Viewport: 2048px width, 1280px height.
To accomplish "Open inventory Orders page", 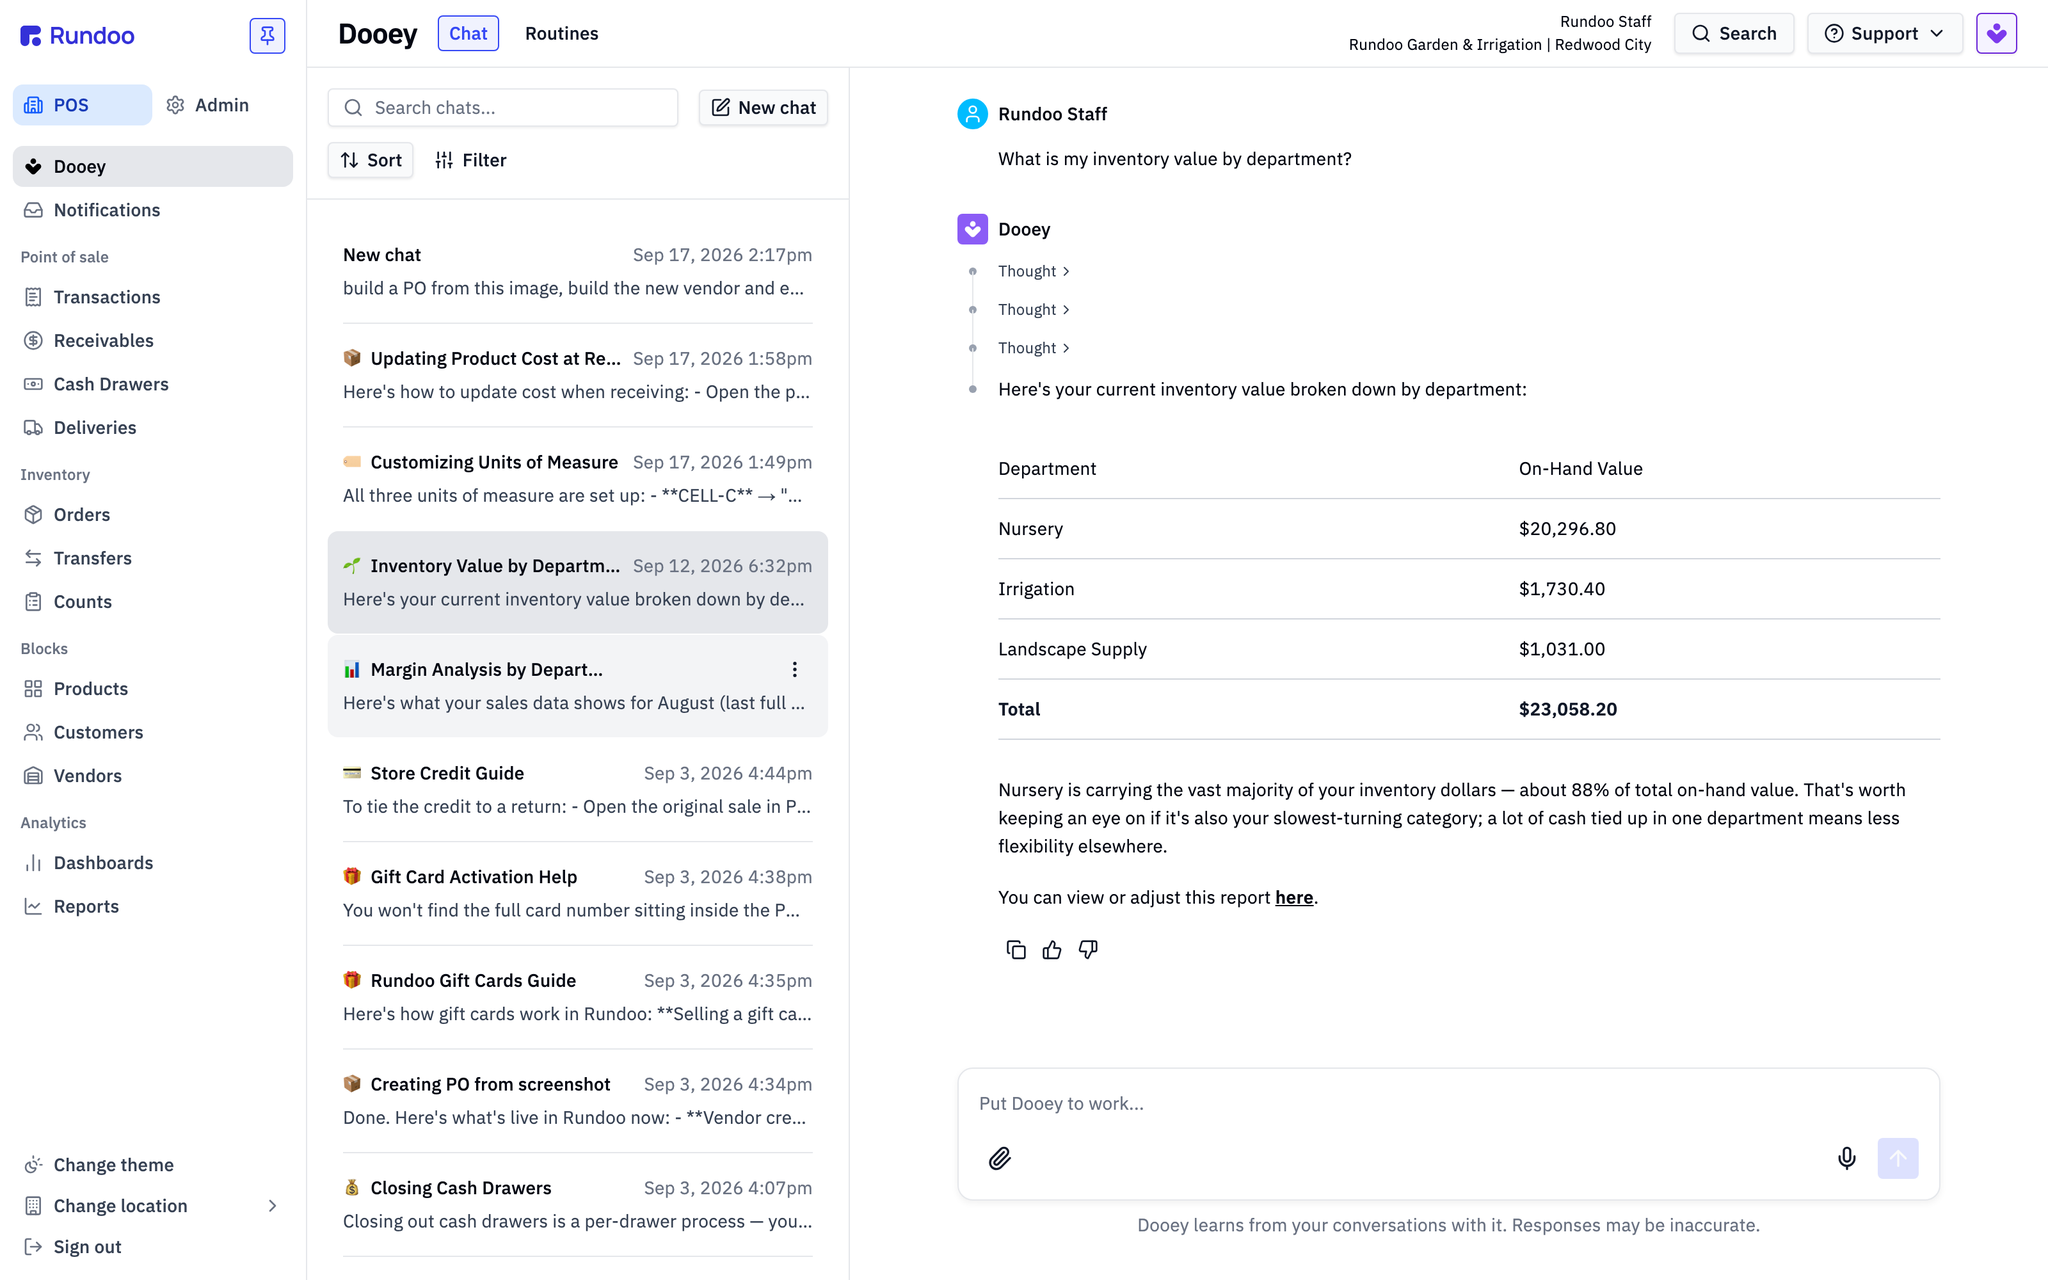I will (x=152, y=515).
